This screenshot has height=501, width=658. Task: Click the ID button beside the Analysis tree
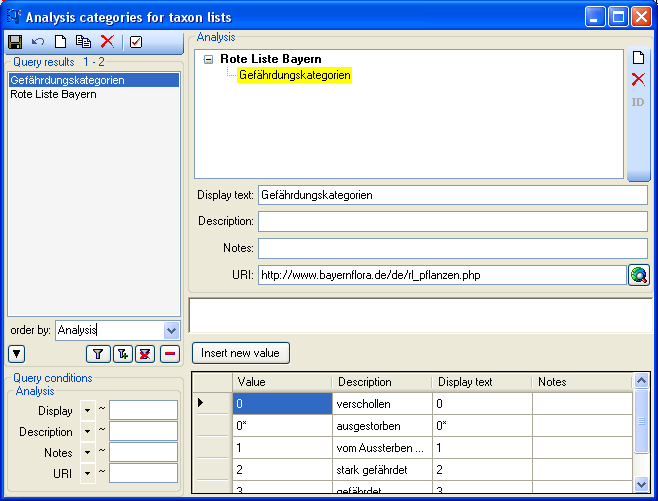[x=638, y=102]
